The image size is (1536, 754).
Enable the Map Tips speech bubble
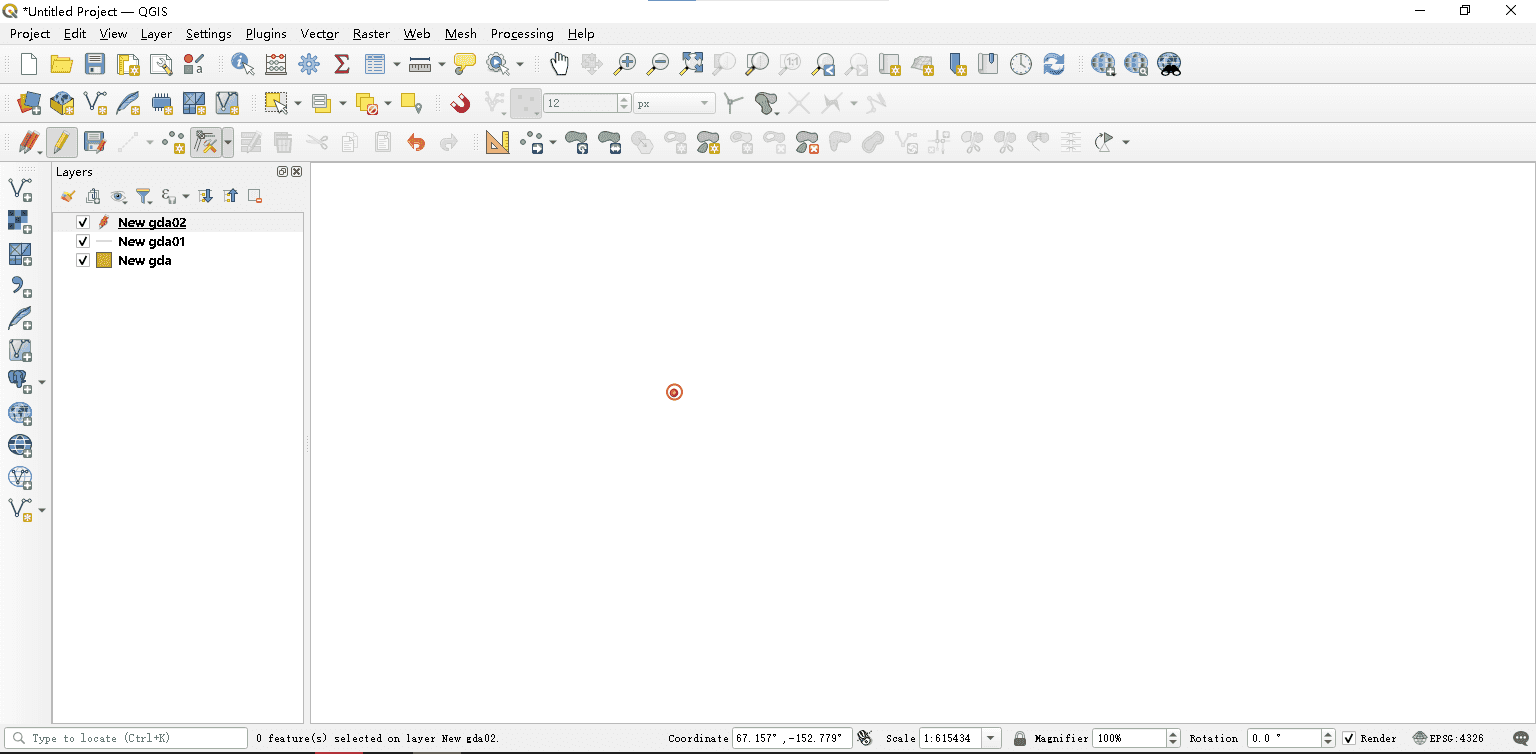point(464,64)
